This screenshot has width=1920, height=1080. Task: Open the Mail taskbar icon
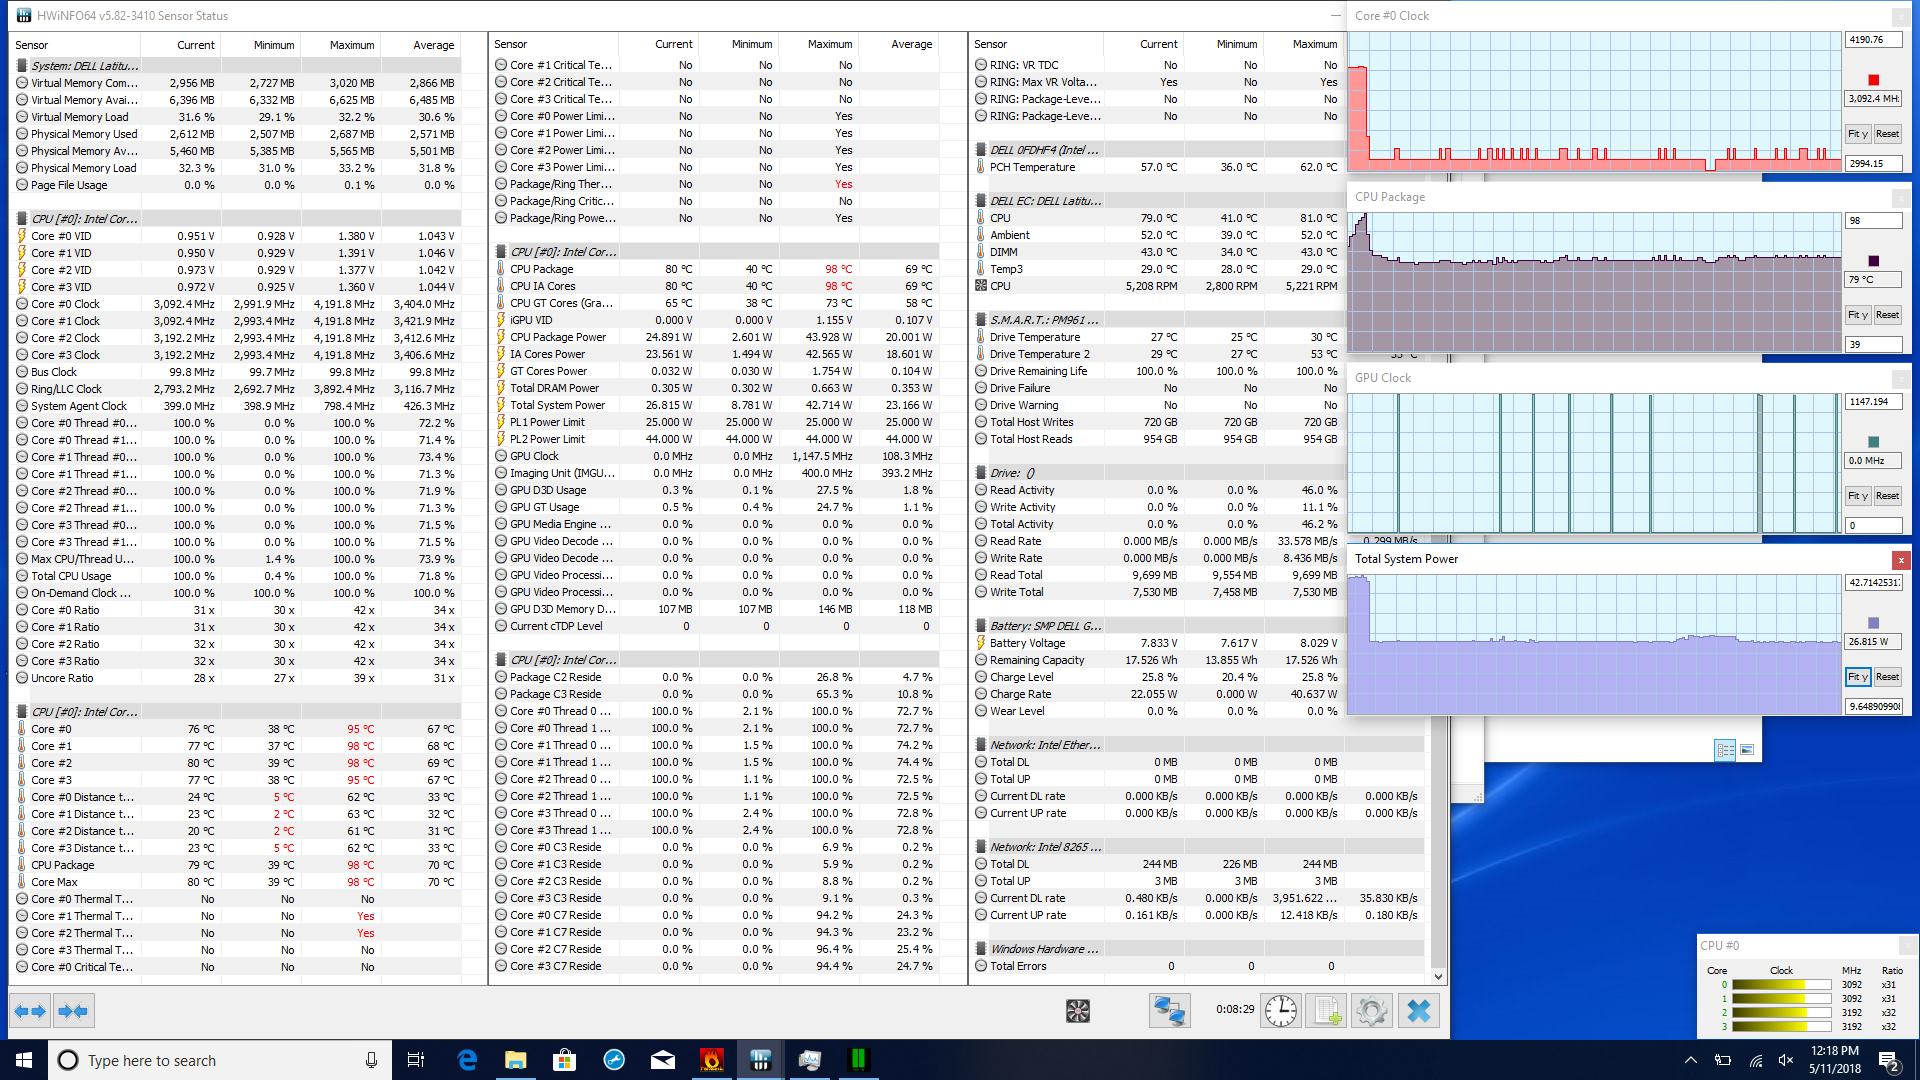663,1060
